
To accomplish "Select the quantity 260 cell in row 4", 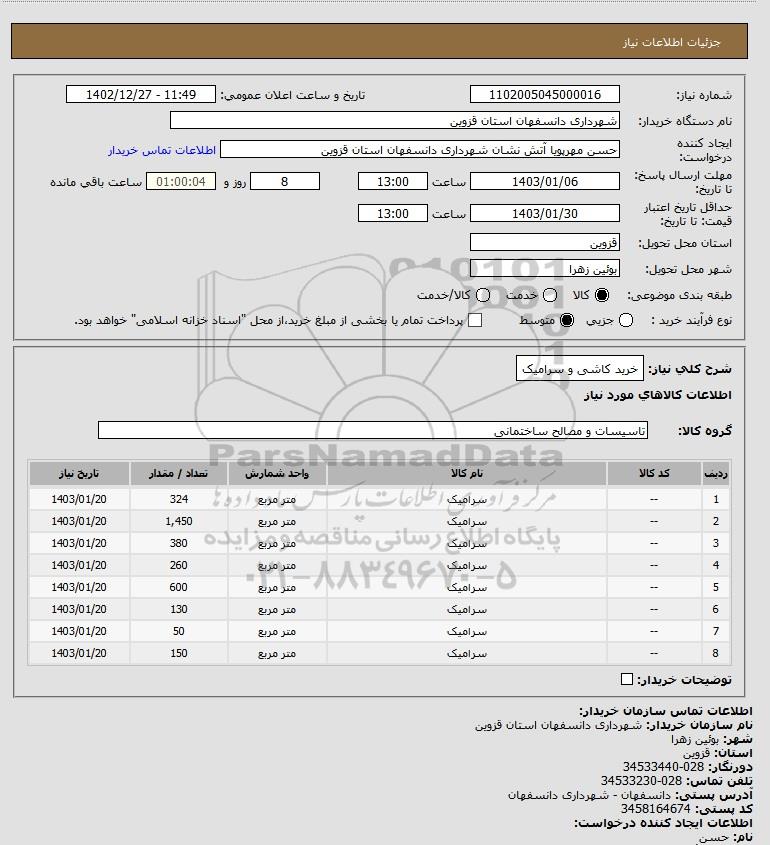I will 179,565.
